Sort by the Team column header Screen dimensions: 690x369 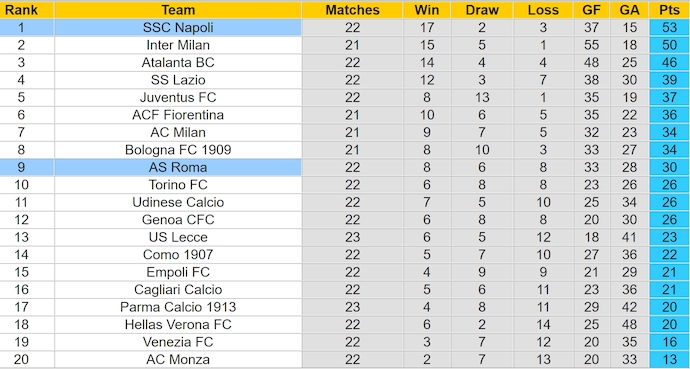[178, 10]
